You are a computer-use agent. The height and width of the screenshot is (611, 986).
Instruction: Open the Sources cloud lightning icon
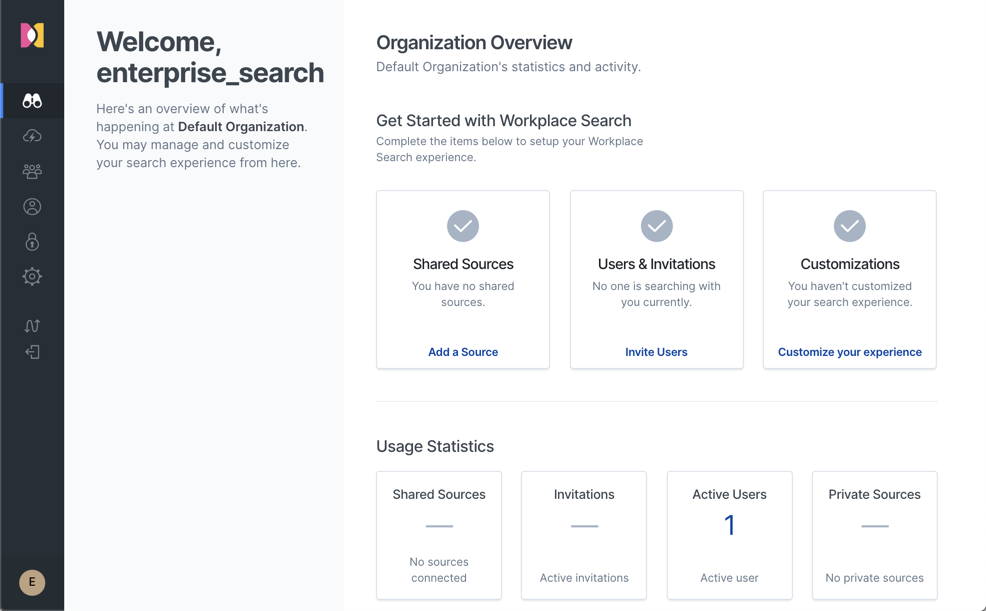coord(32,136)
